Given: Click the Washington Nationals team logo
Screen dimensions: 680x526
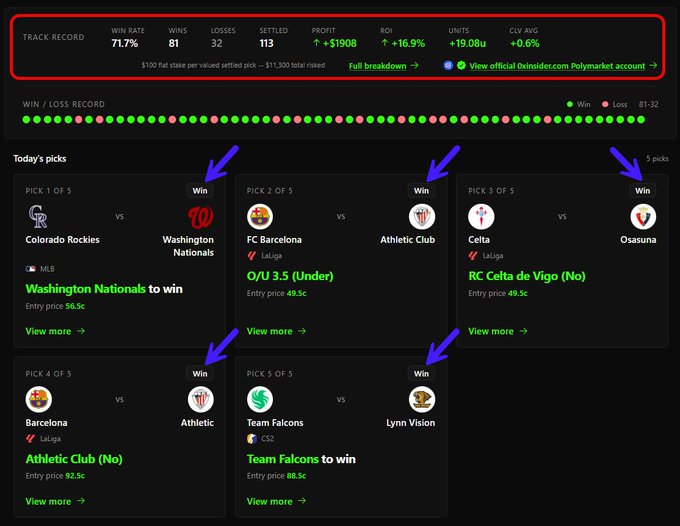Looking at the screenshot, I should [x=201, y=217].
